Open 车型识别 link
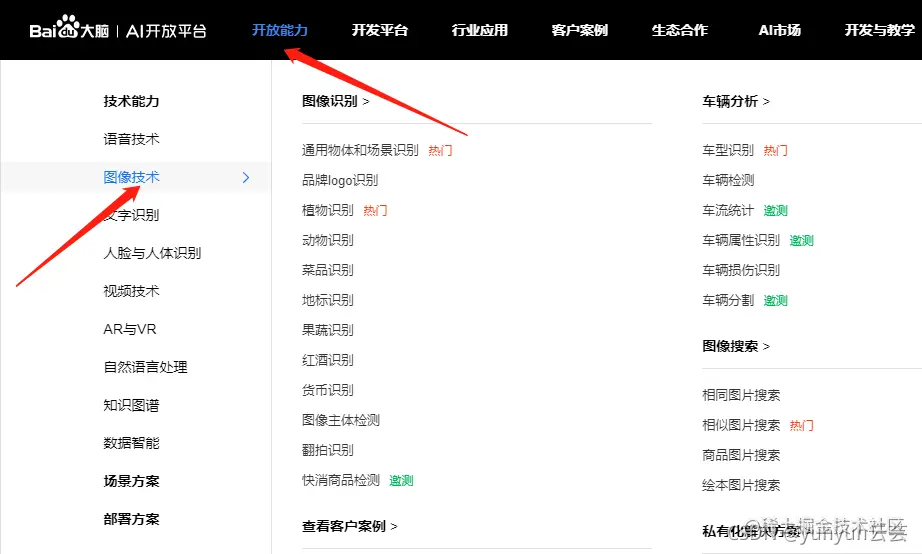The width and height of the screenshot is (922, 554). point(728,150)
